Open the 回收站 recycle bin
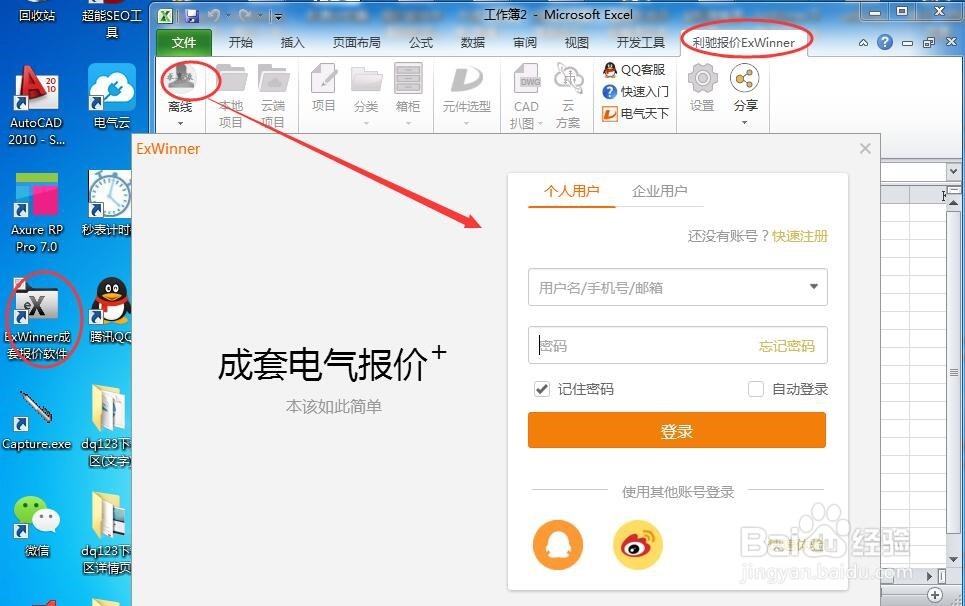This screenshot has width=965, height=606. point(36,12)
